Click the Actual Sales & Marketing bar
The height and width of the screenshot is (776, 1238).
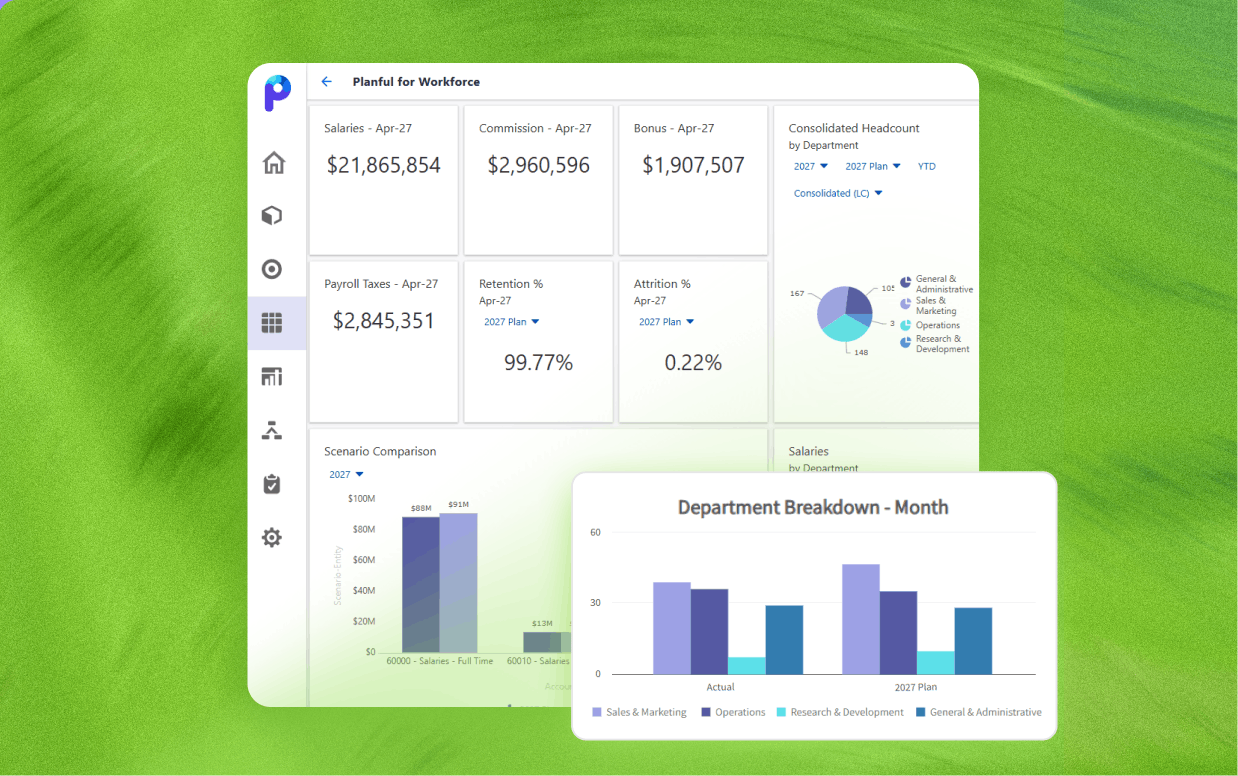[x=672, y=628]
